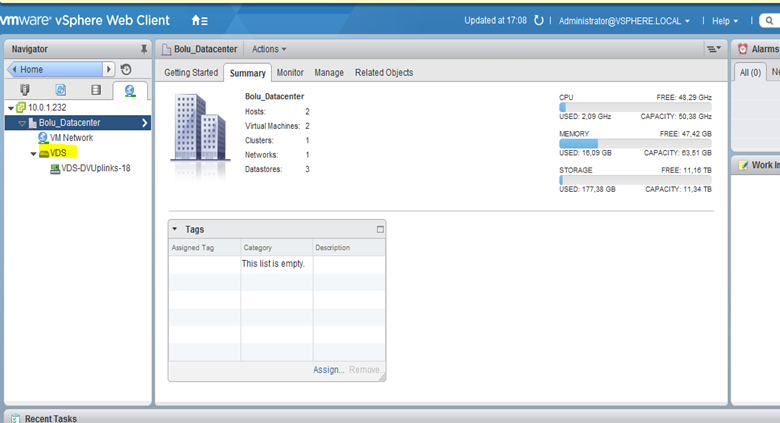Collapse the VDS tree node
Image resolution: width=780 pixels, height=423 pixels.
tap(33, 154)
